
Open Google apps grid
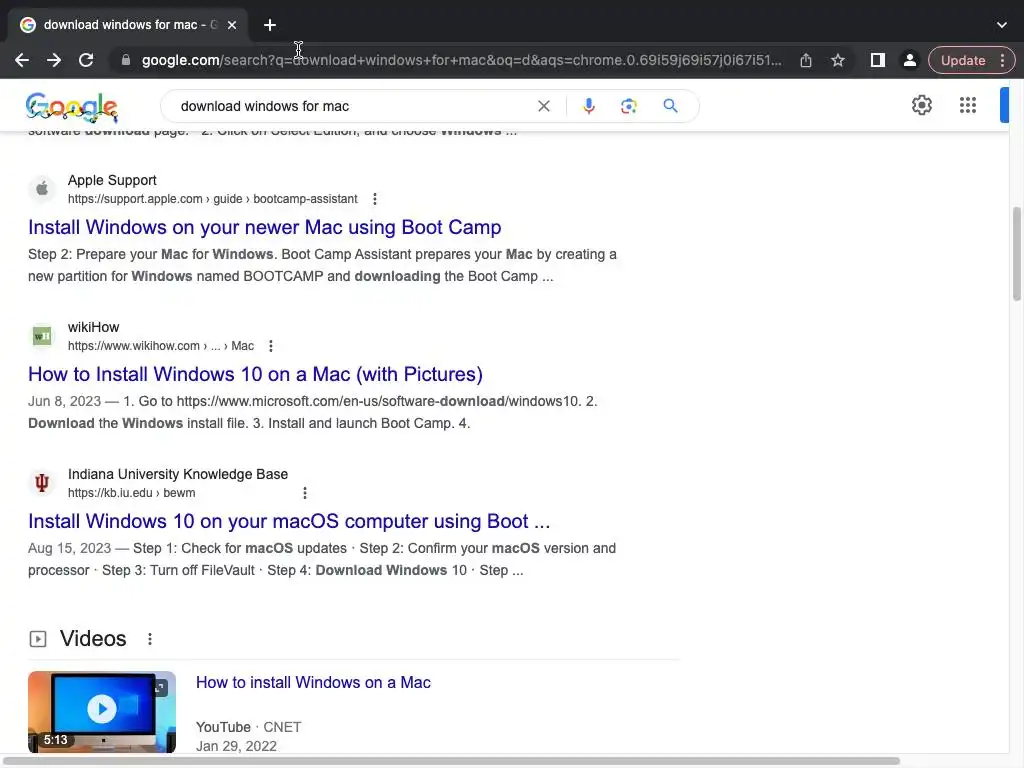pos(968,105)
